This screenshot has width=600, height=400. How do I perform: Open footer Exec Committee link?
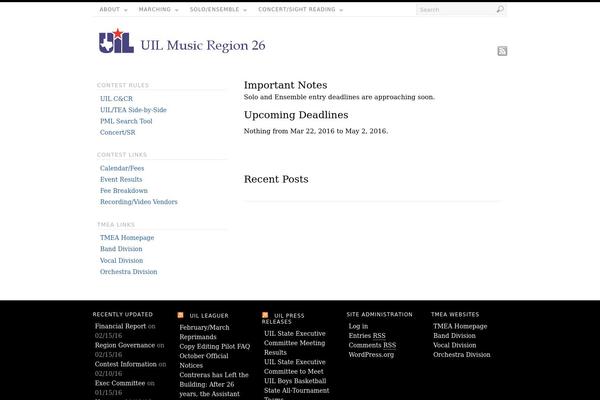tap(120, 383)
